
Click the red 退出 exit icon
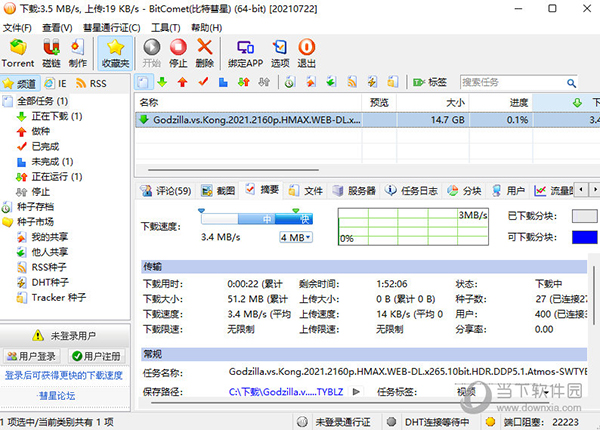(306, 52)
